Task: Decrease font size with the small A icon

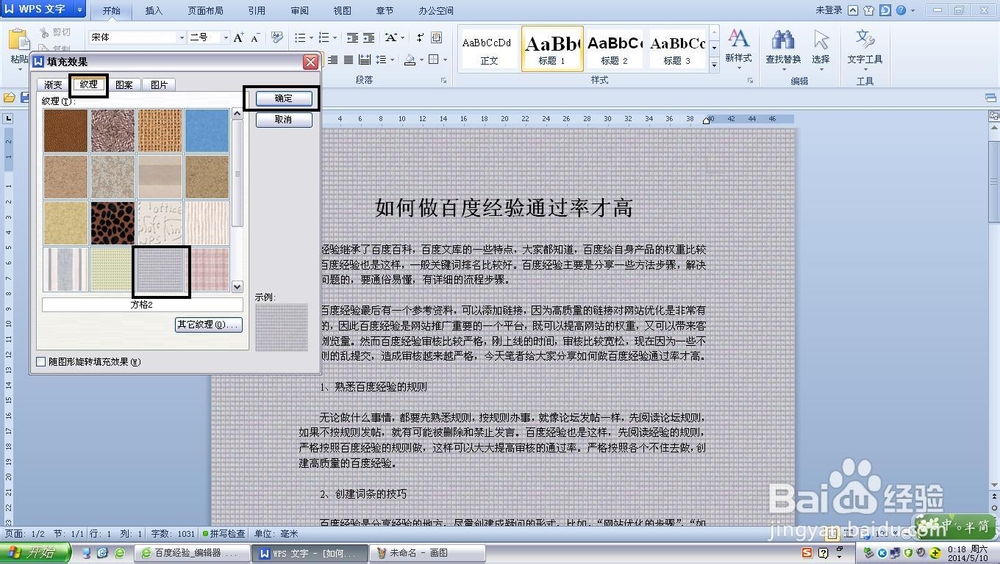Action: 254,38
